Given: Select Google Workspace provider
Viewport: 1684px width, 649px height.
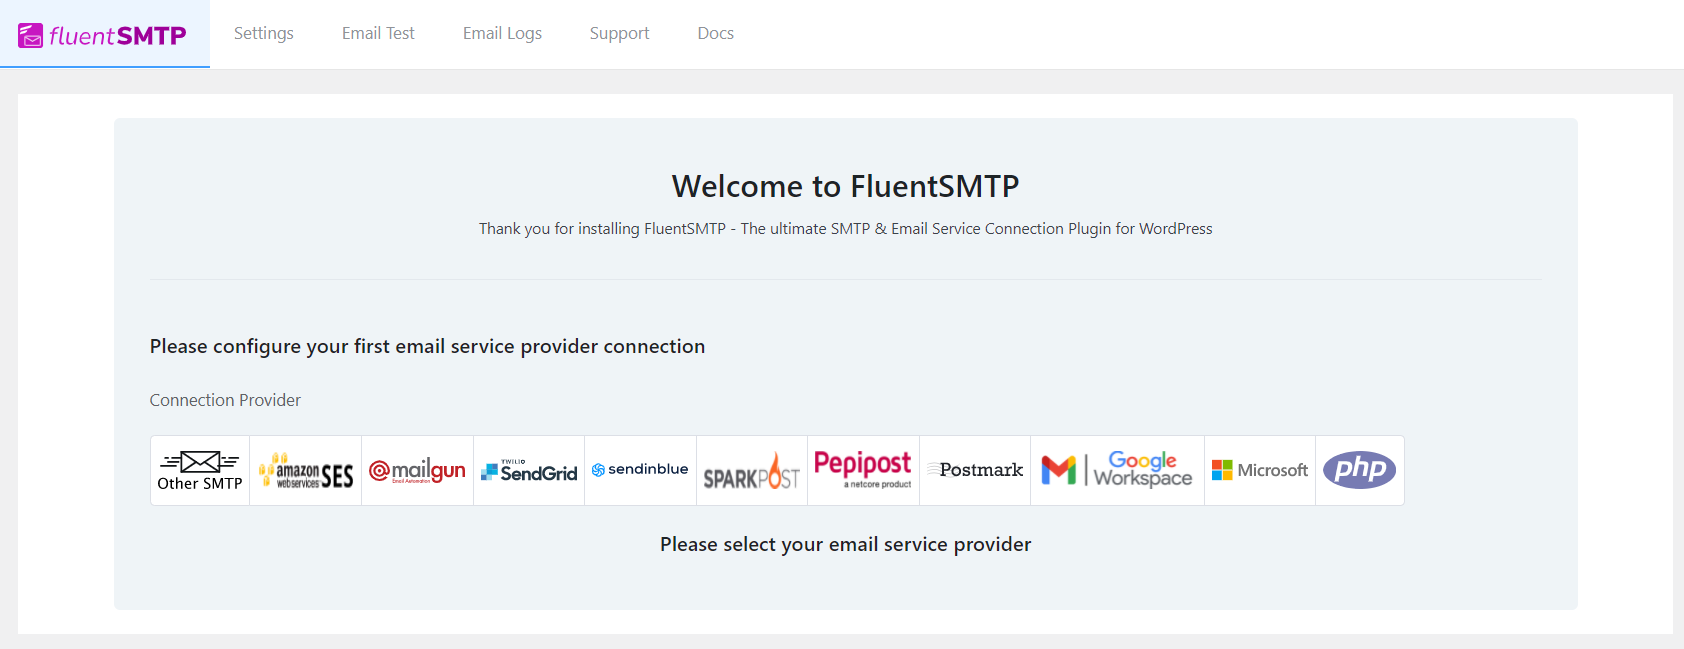Looking at the screenshot, I should 1117,470.
